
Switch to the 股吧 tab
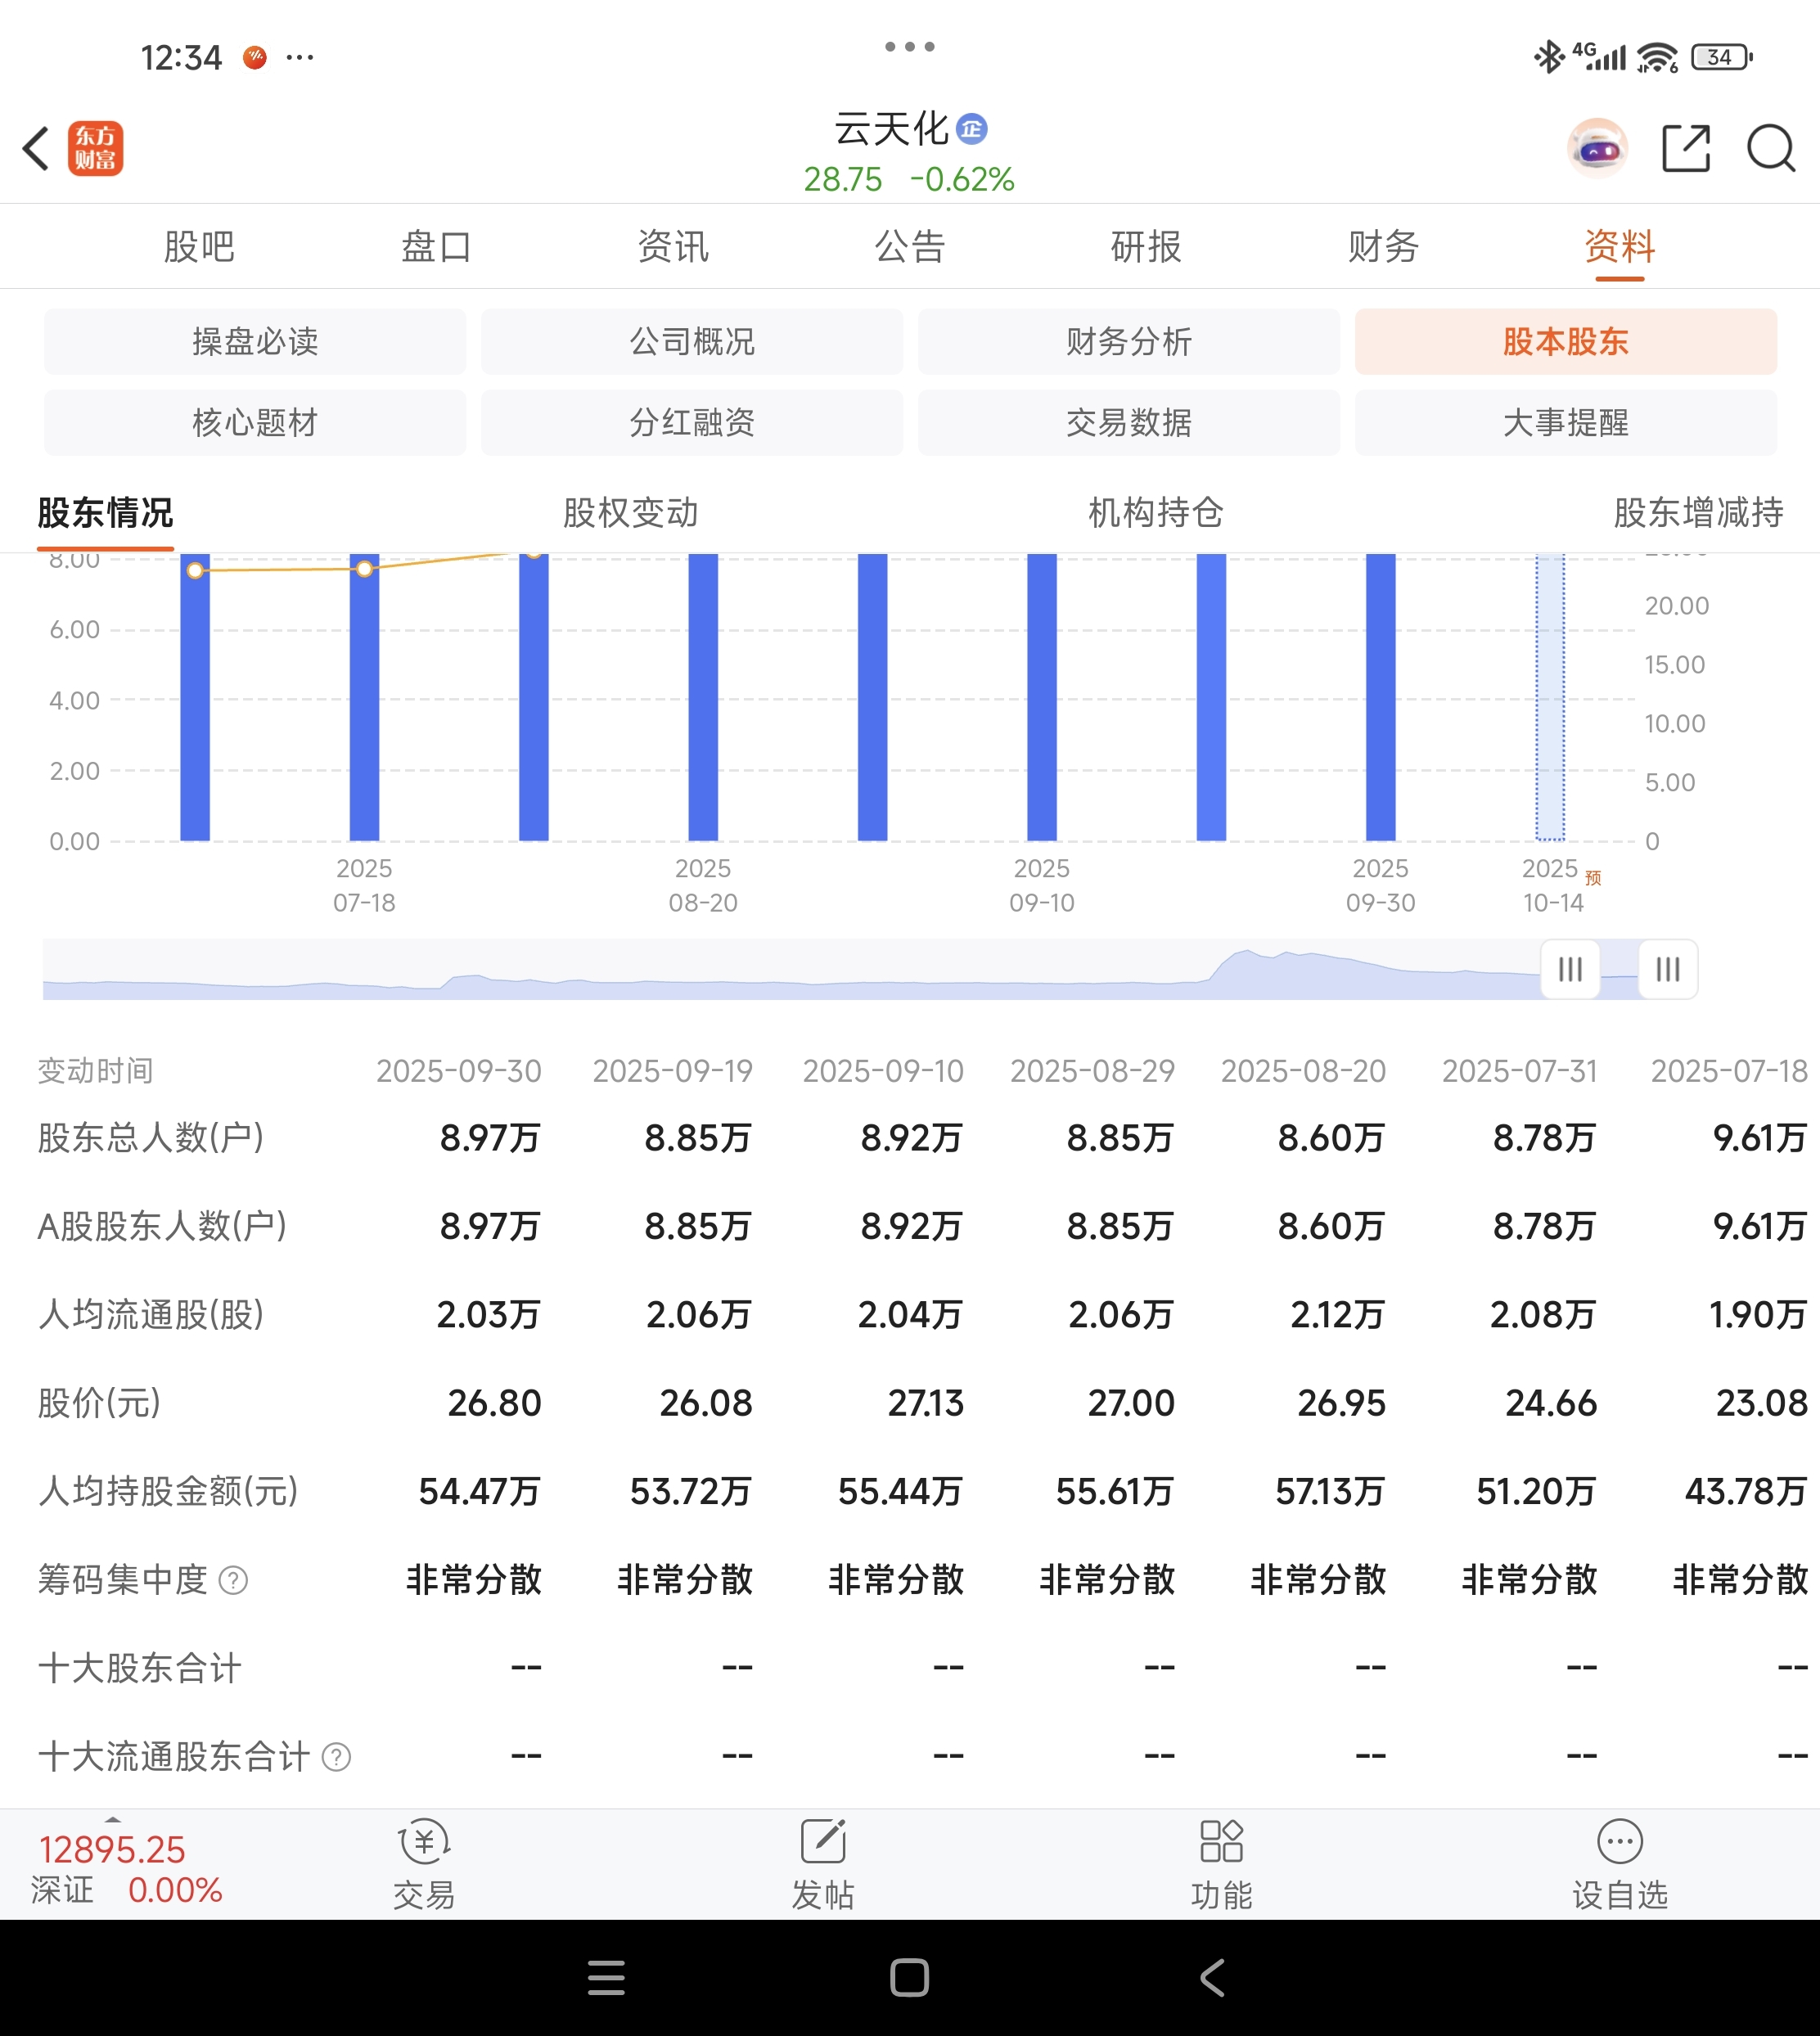coord(199,246)
